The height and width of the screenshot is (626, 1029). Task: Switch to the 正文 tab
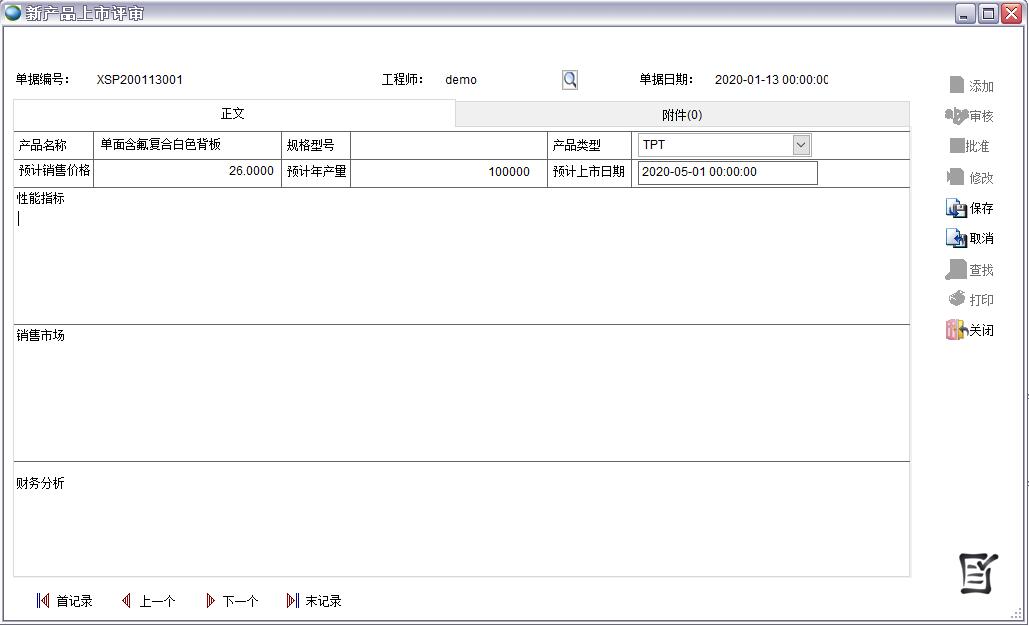pyautogui.click(x=233, y=114)
